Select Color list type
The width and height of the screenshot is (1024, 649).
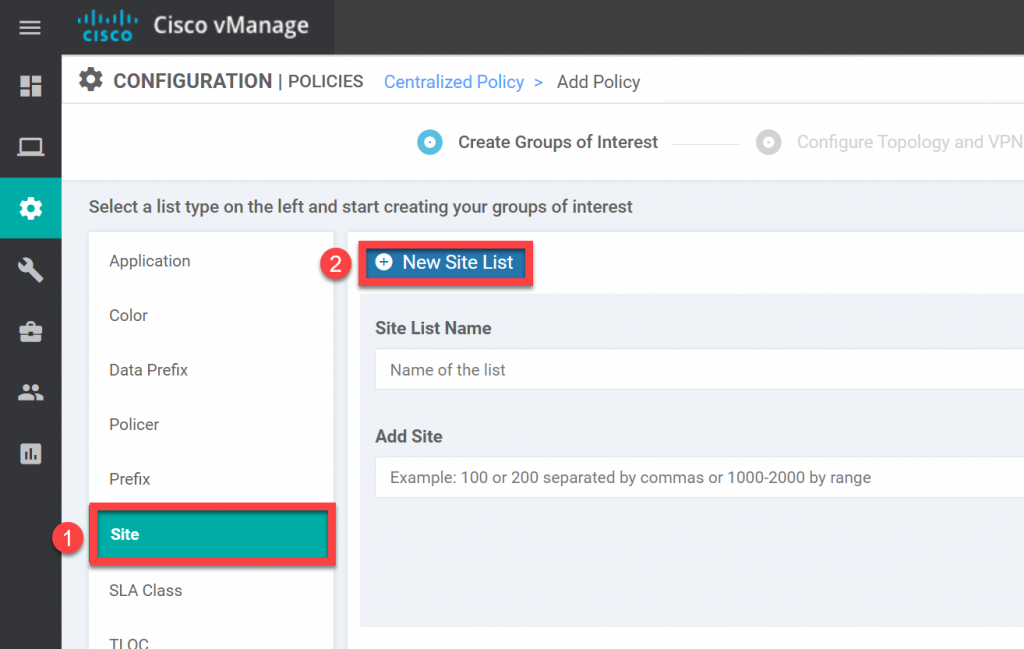[129, 315]
